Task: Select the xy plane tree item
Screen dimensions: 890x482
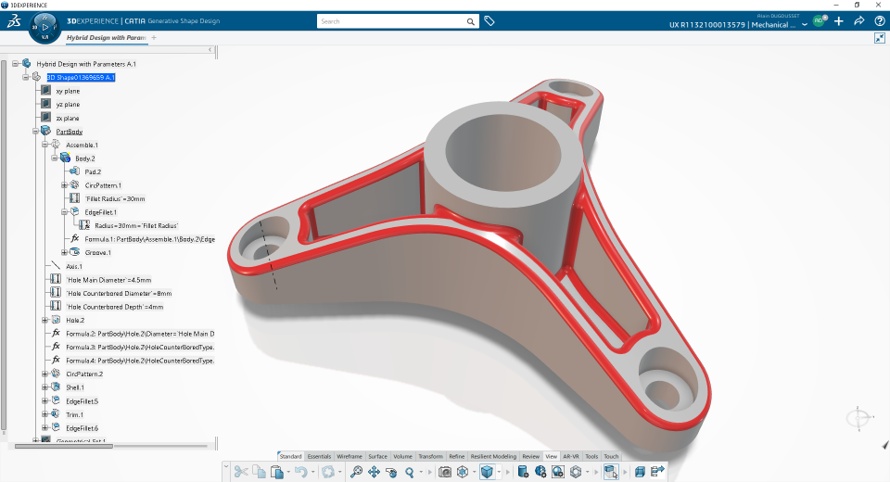Action: click(x=68, y=91)
